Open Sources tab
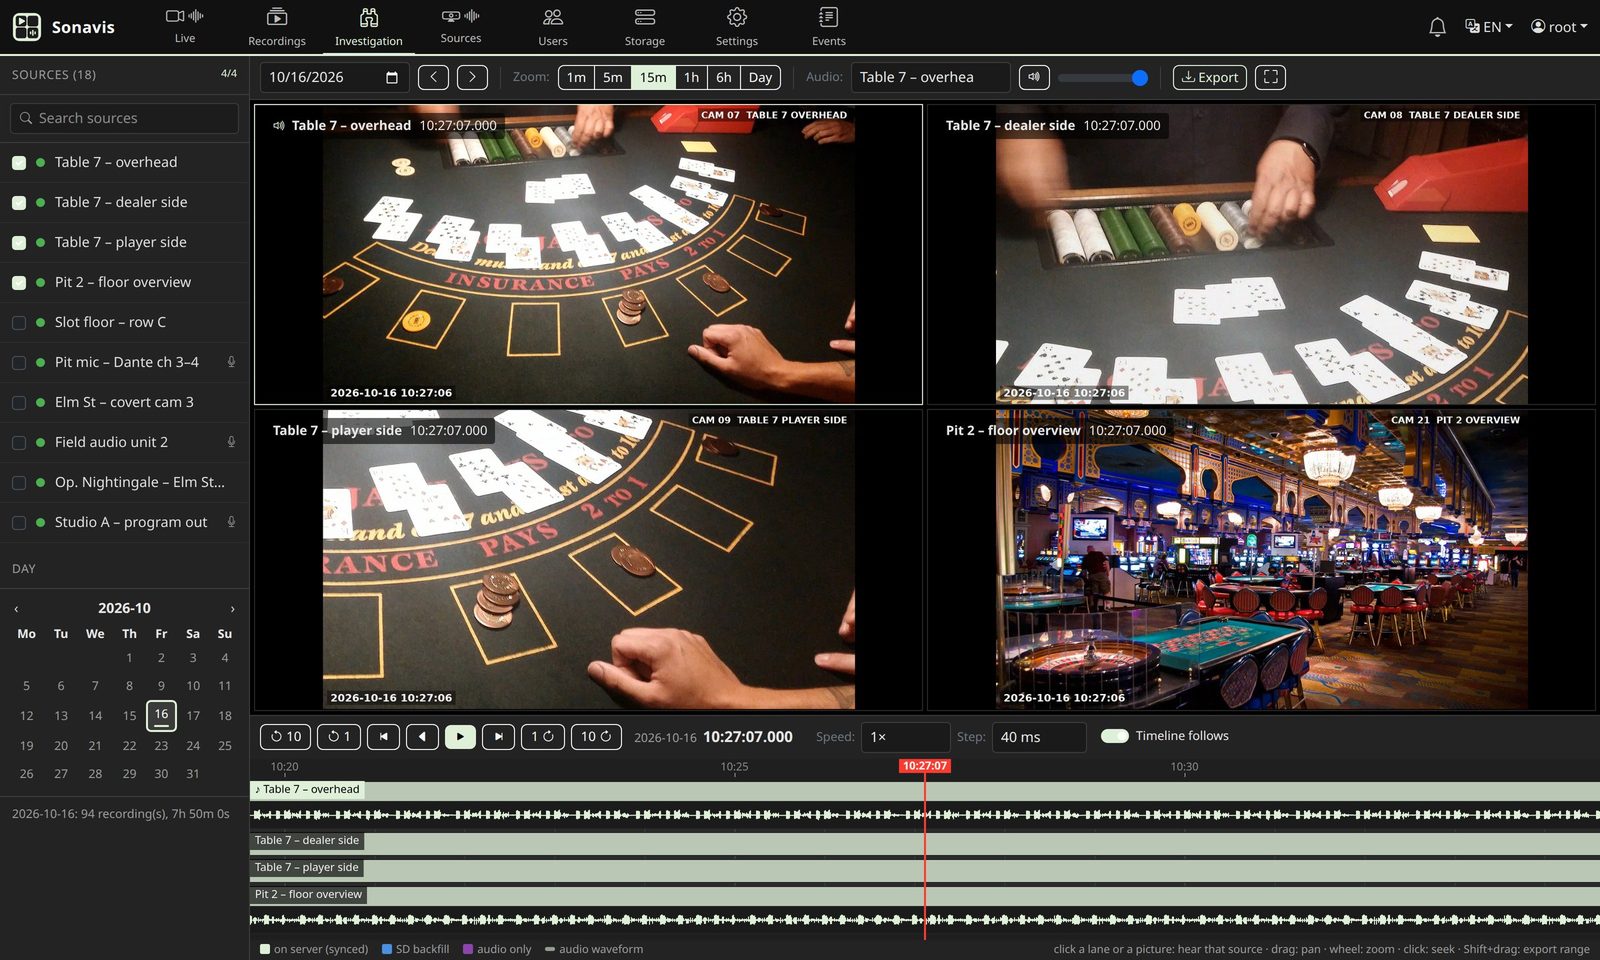 461,27
